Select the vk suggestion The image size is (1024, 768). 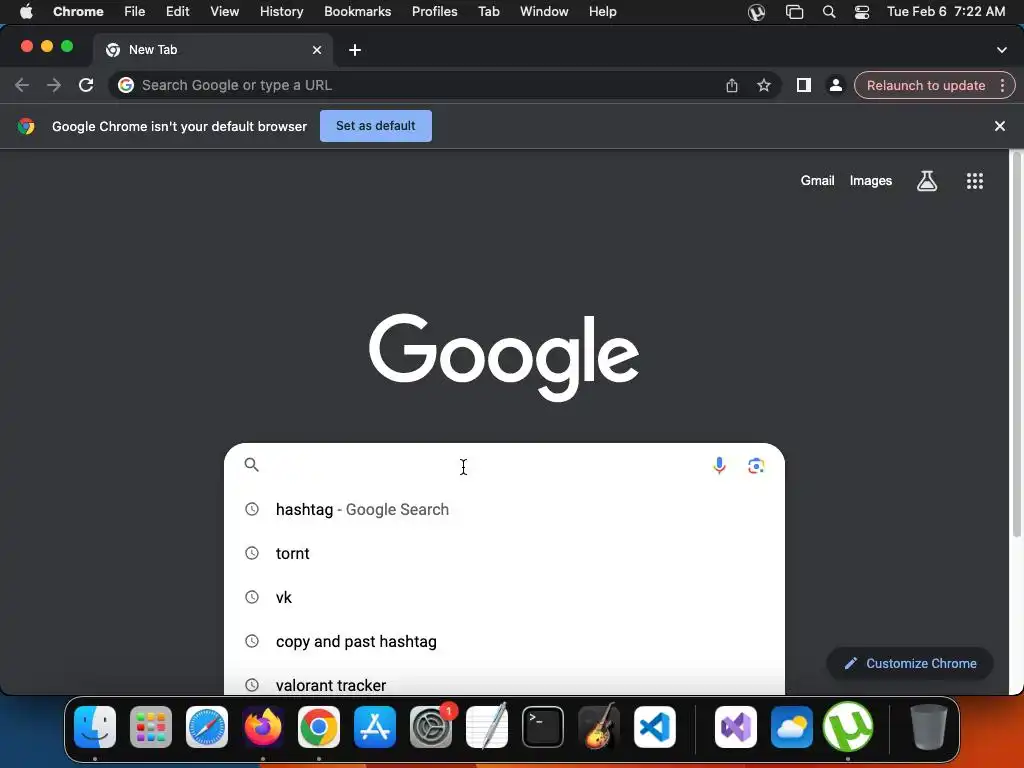click(504, 597)
